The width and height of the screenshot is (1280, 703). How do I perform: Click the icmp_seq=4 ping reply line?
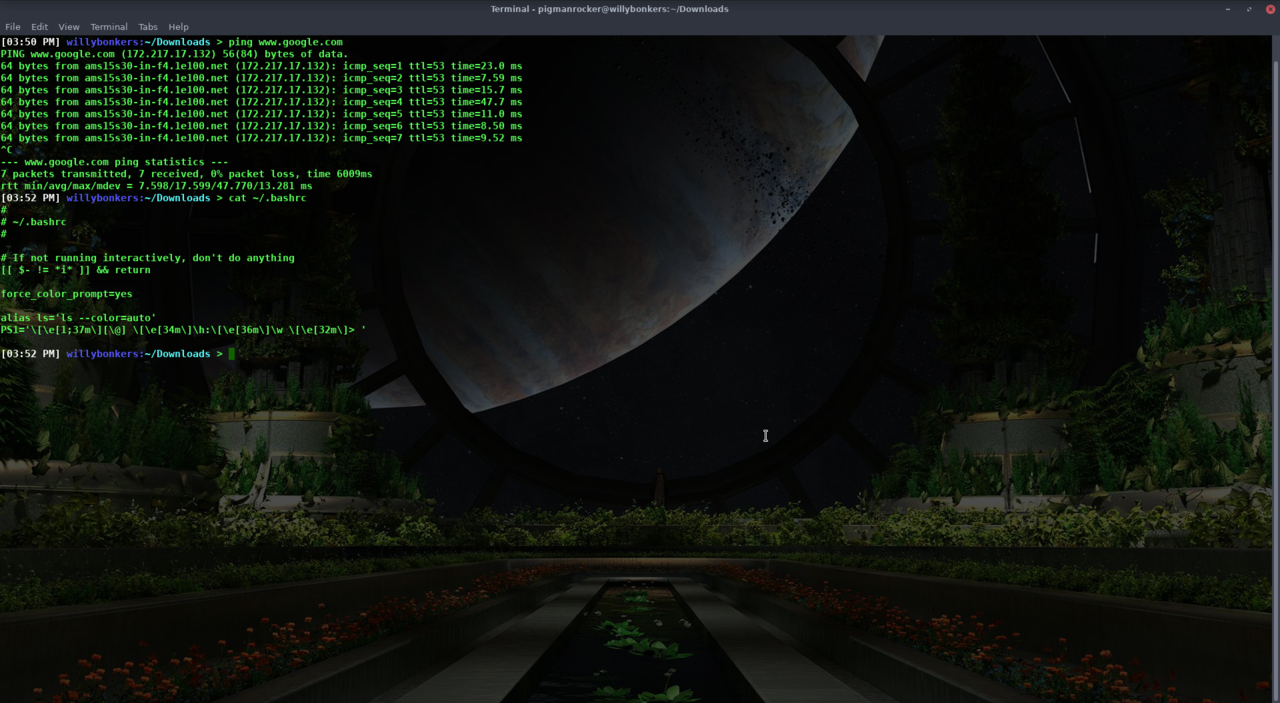pos(261,102)
